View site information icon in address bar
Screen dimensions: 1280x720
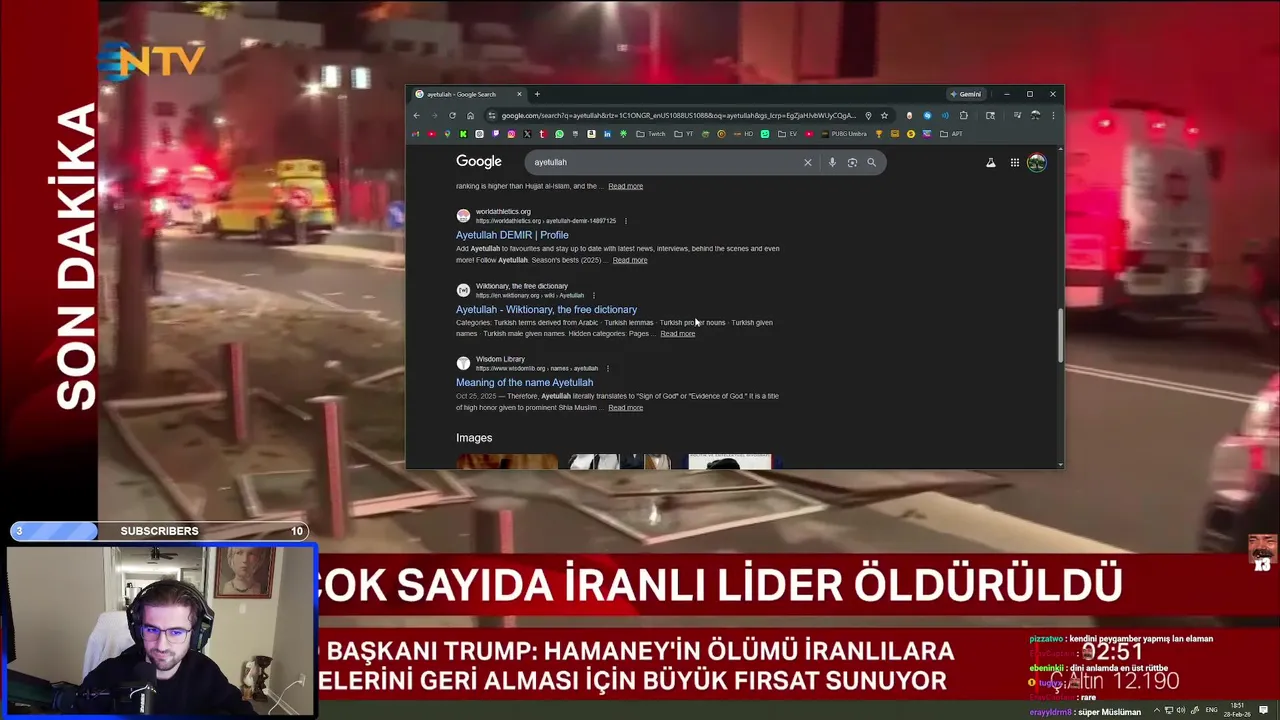491,116
